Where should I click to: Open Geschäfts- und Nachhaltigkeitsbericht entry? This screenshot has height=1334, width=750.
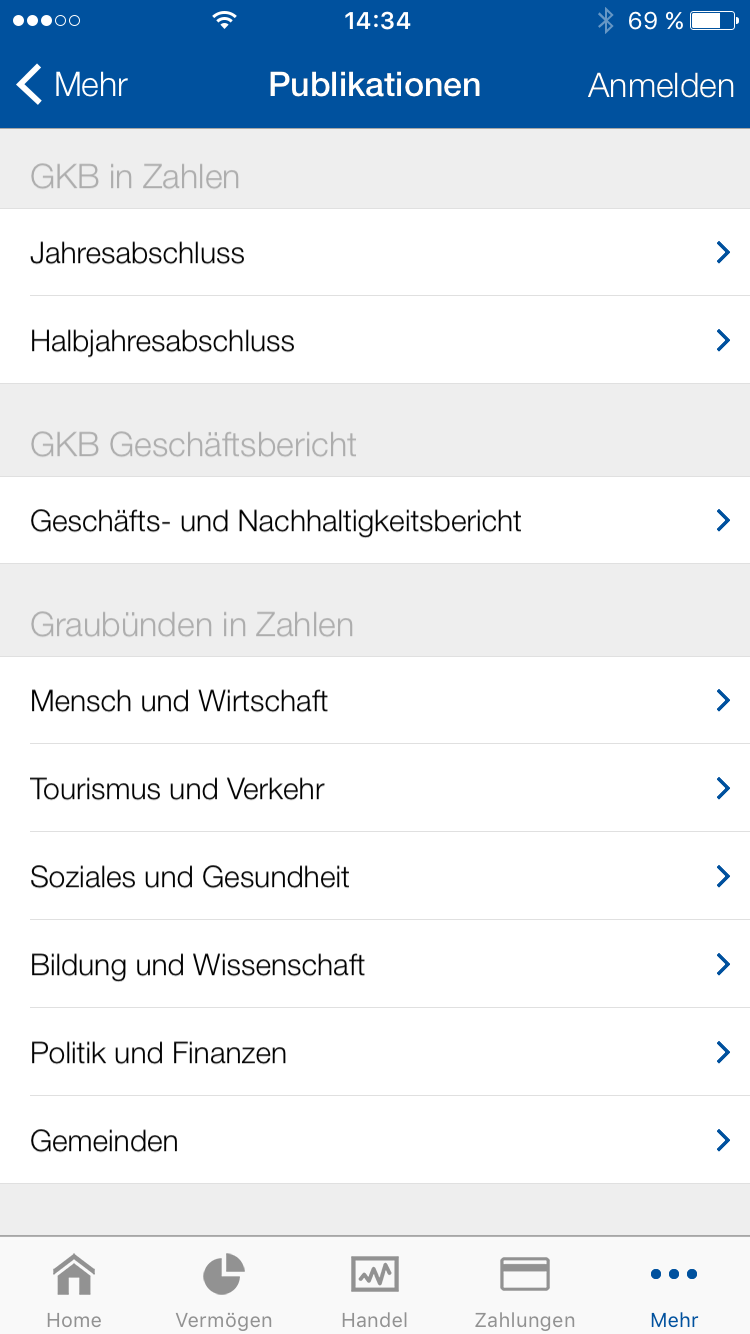point(276,521)
